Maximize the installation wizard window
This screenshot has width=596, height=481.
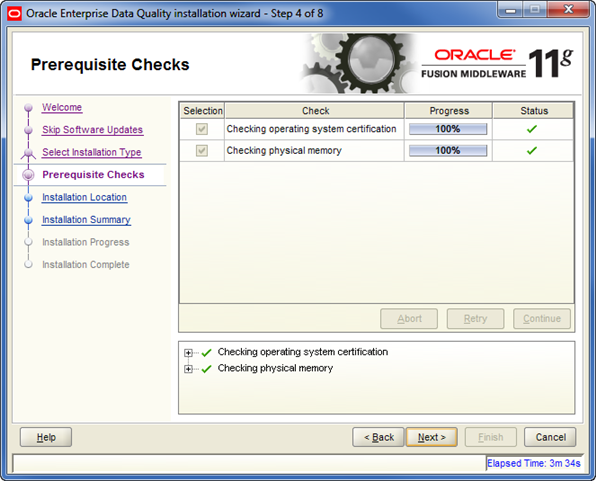click(534, 10)
